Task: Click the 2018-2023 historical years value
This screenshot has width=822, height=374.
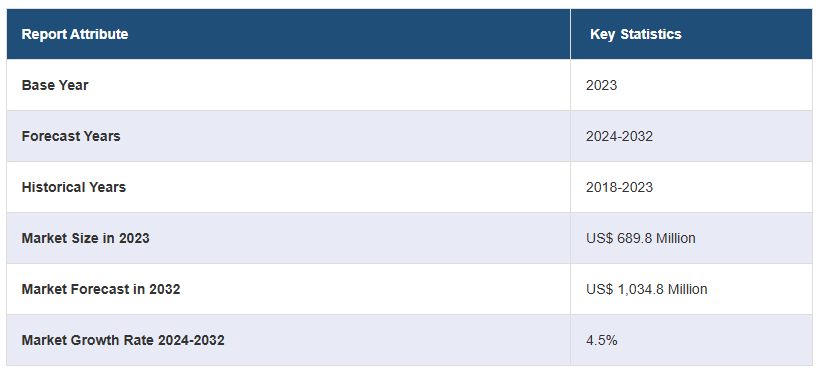Action: point(619,187)
